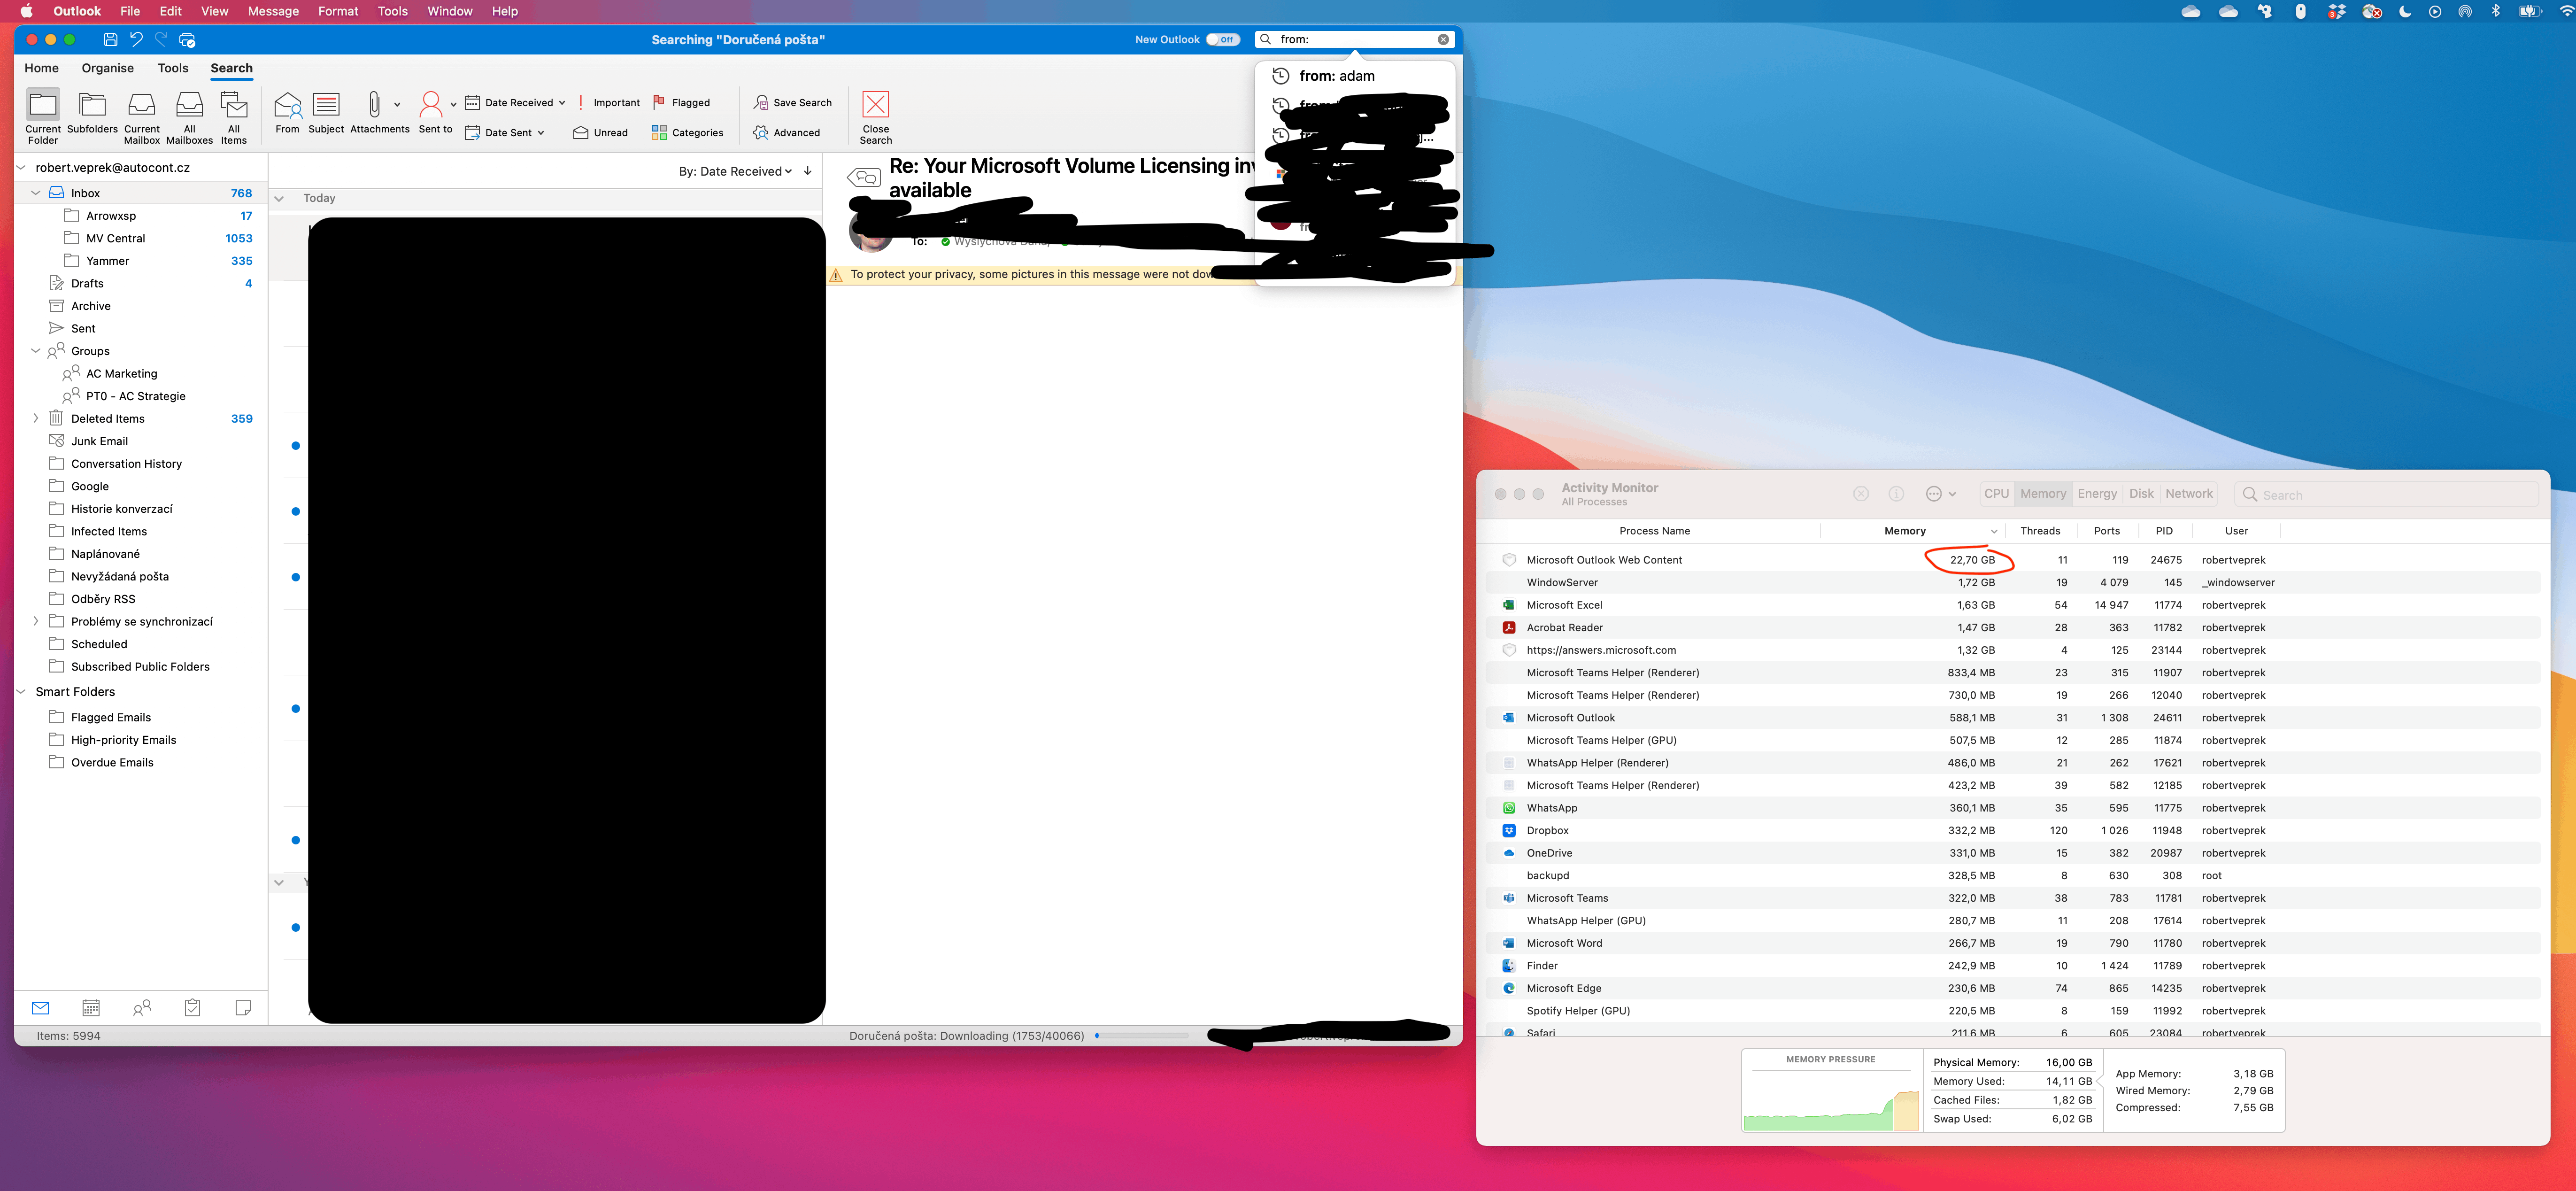Switch to the Organise ribbon tab
Screen dimensions: 2576x1191
(x=107, y=68)
